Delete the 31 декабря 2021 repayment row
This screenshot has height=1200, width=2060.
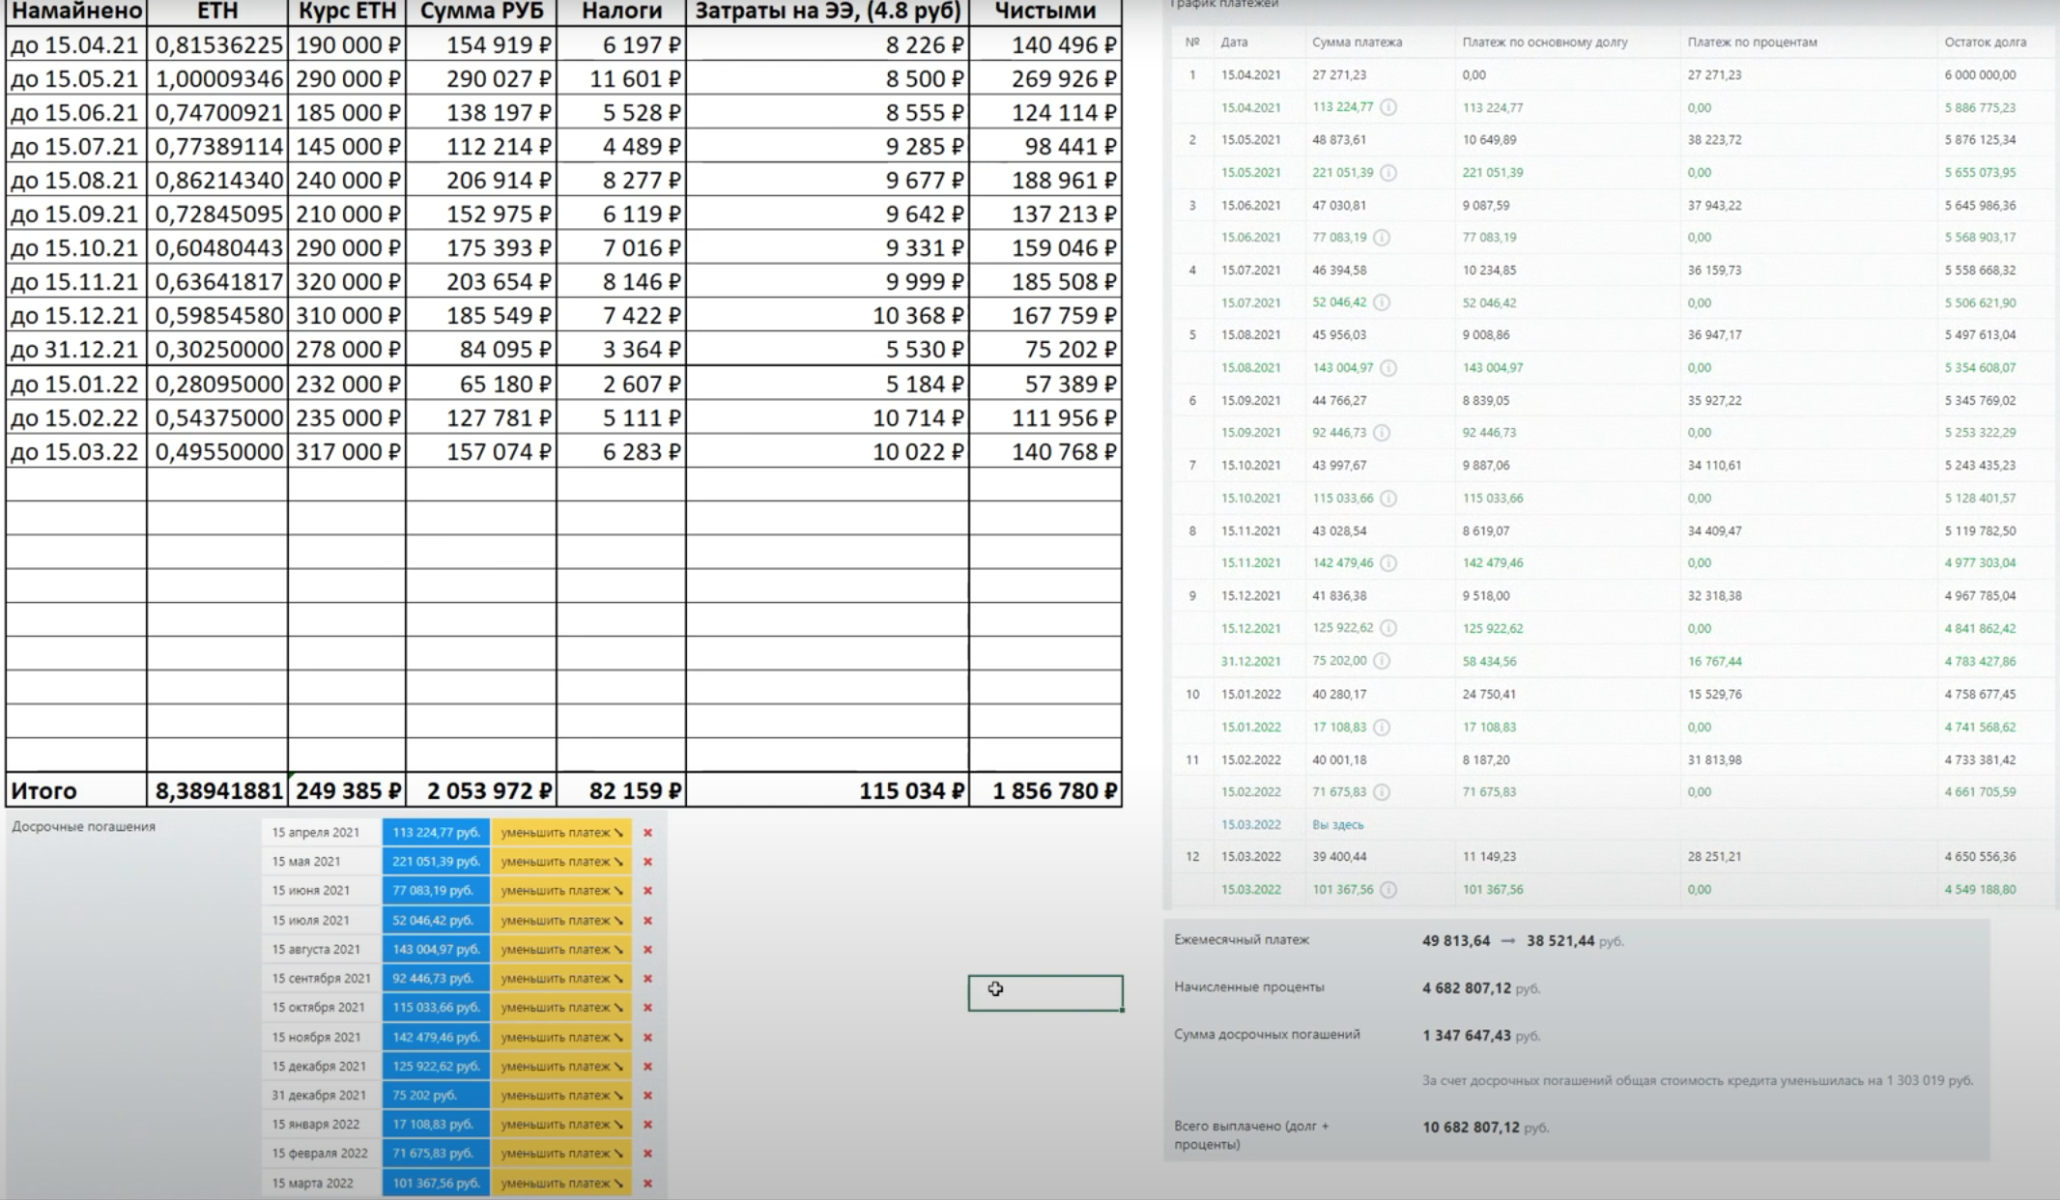[x=647, y=1095]
